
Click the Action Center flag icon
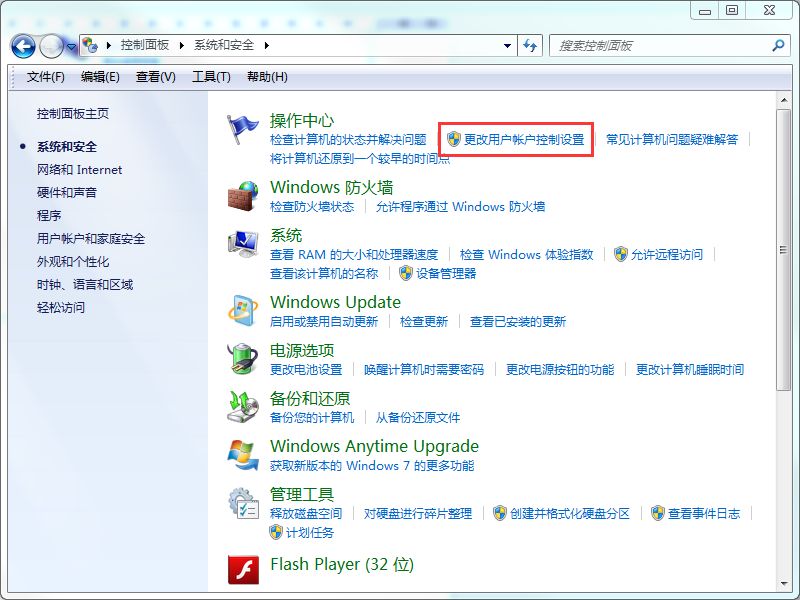coord(243,129)
